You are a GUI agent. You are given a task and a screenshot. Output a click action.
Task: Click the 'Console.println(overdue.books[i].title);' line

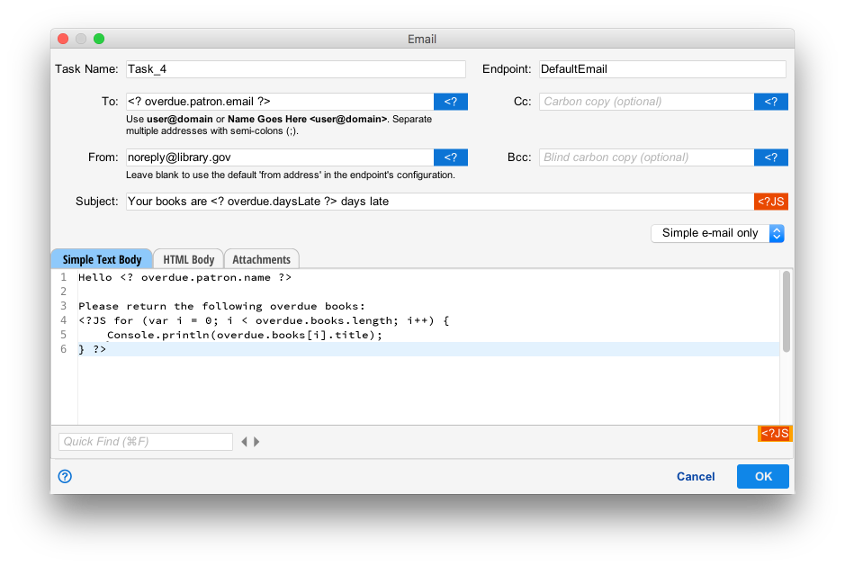tap(244, 335)
